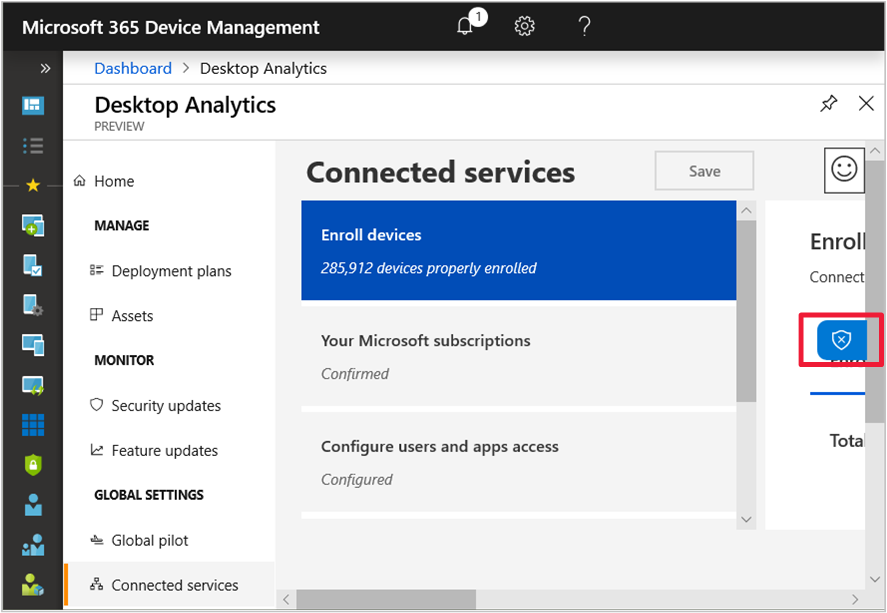
Task: Click the 'Configured' status text
Action: pos(356,480)
